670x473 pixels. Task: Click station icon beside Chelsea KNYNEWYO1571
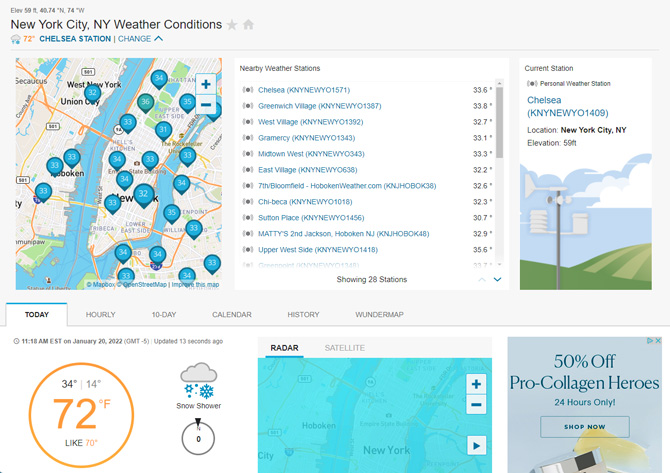(248, 90)
